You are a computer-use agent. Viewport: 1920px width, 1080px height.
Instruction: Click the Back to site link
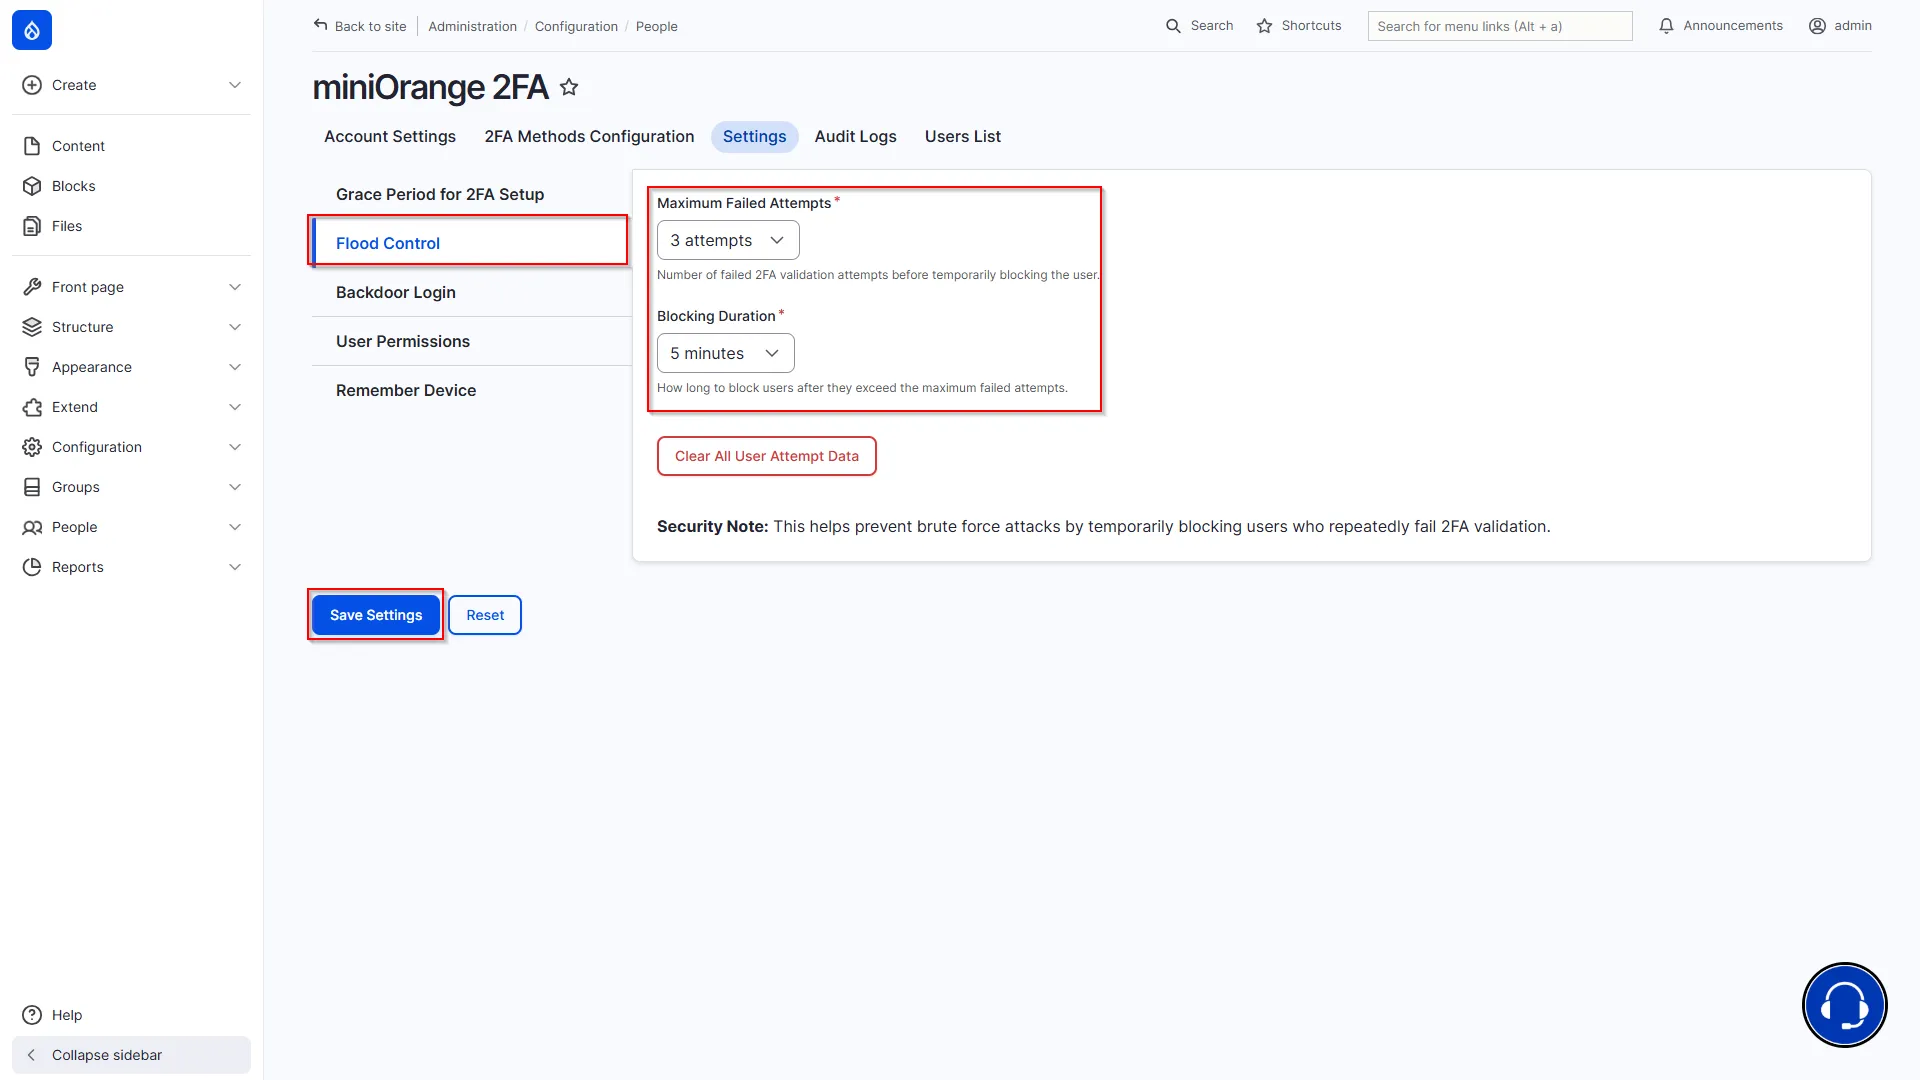click(x=360, y=26)
